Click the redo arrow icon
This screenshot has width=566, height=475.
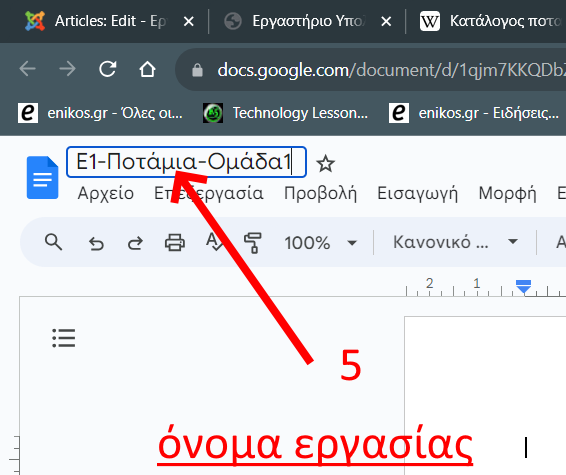point(135,243)
